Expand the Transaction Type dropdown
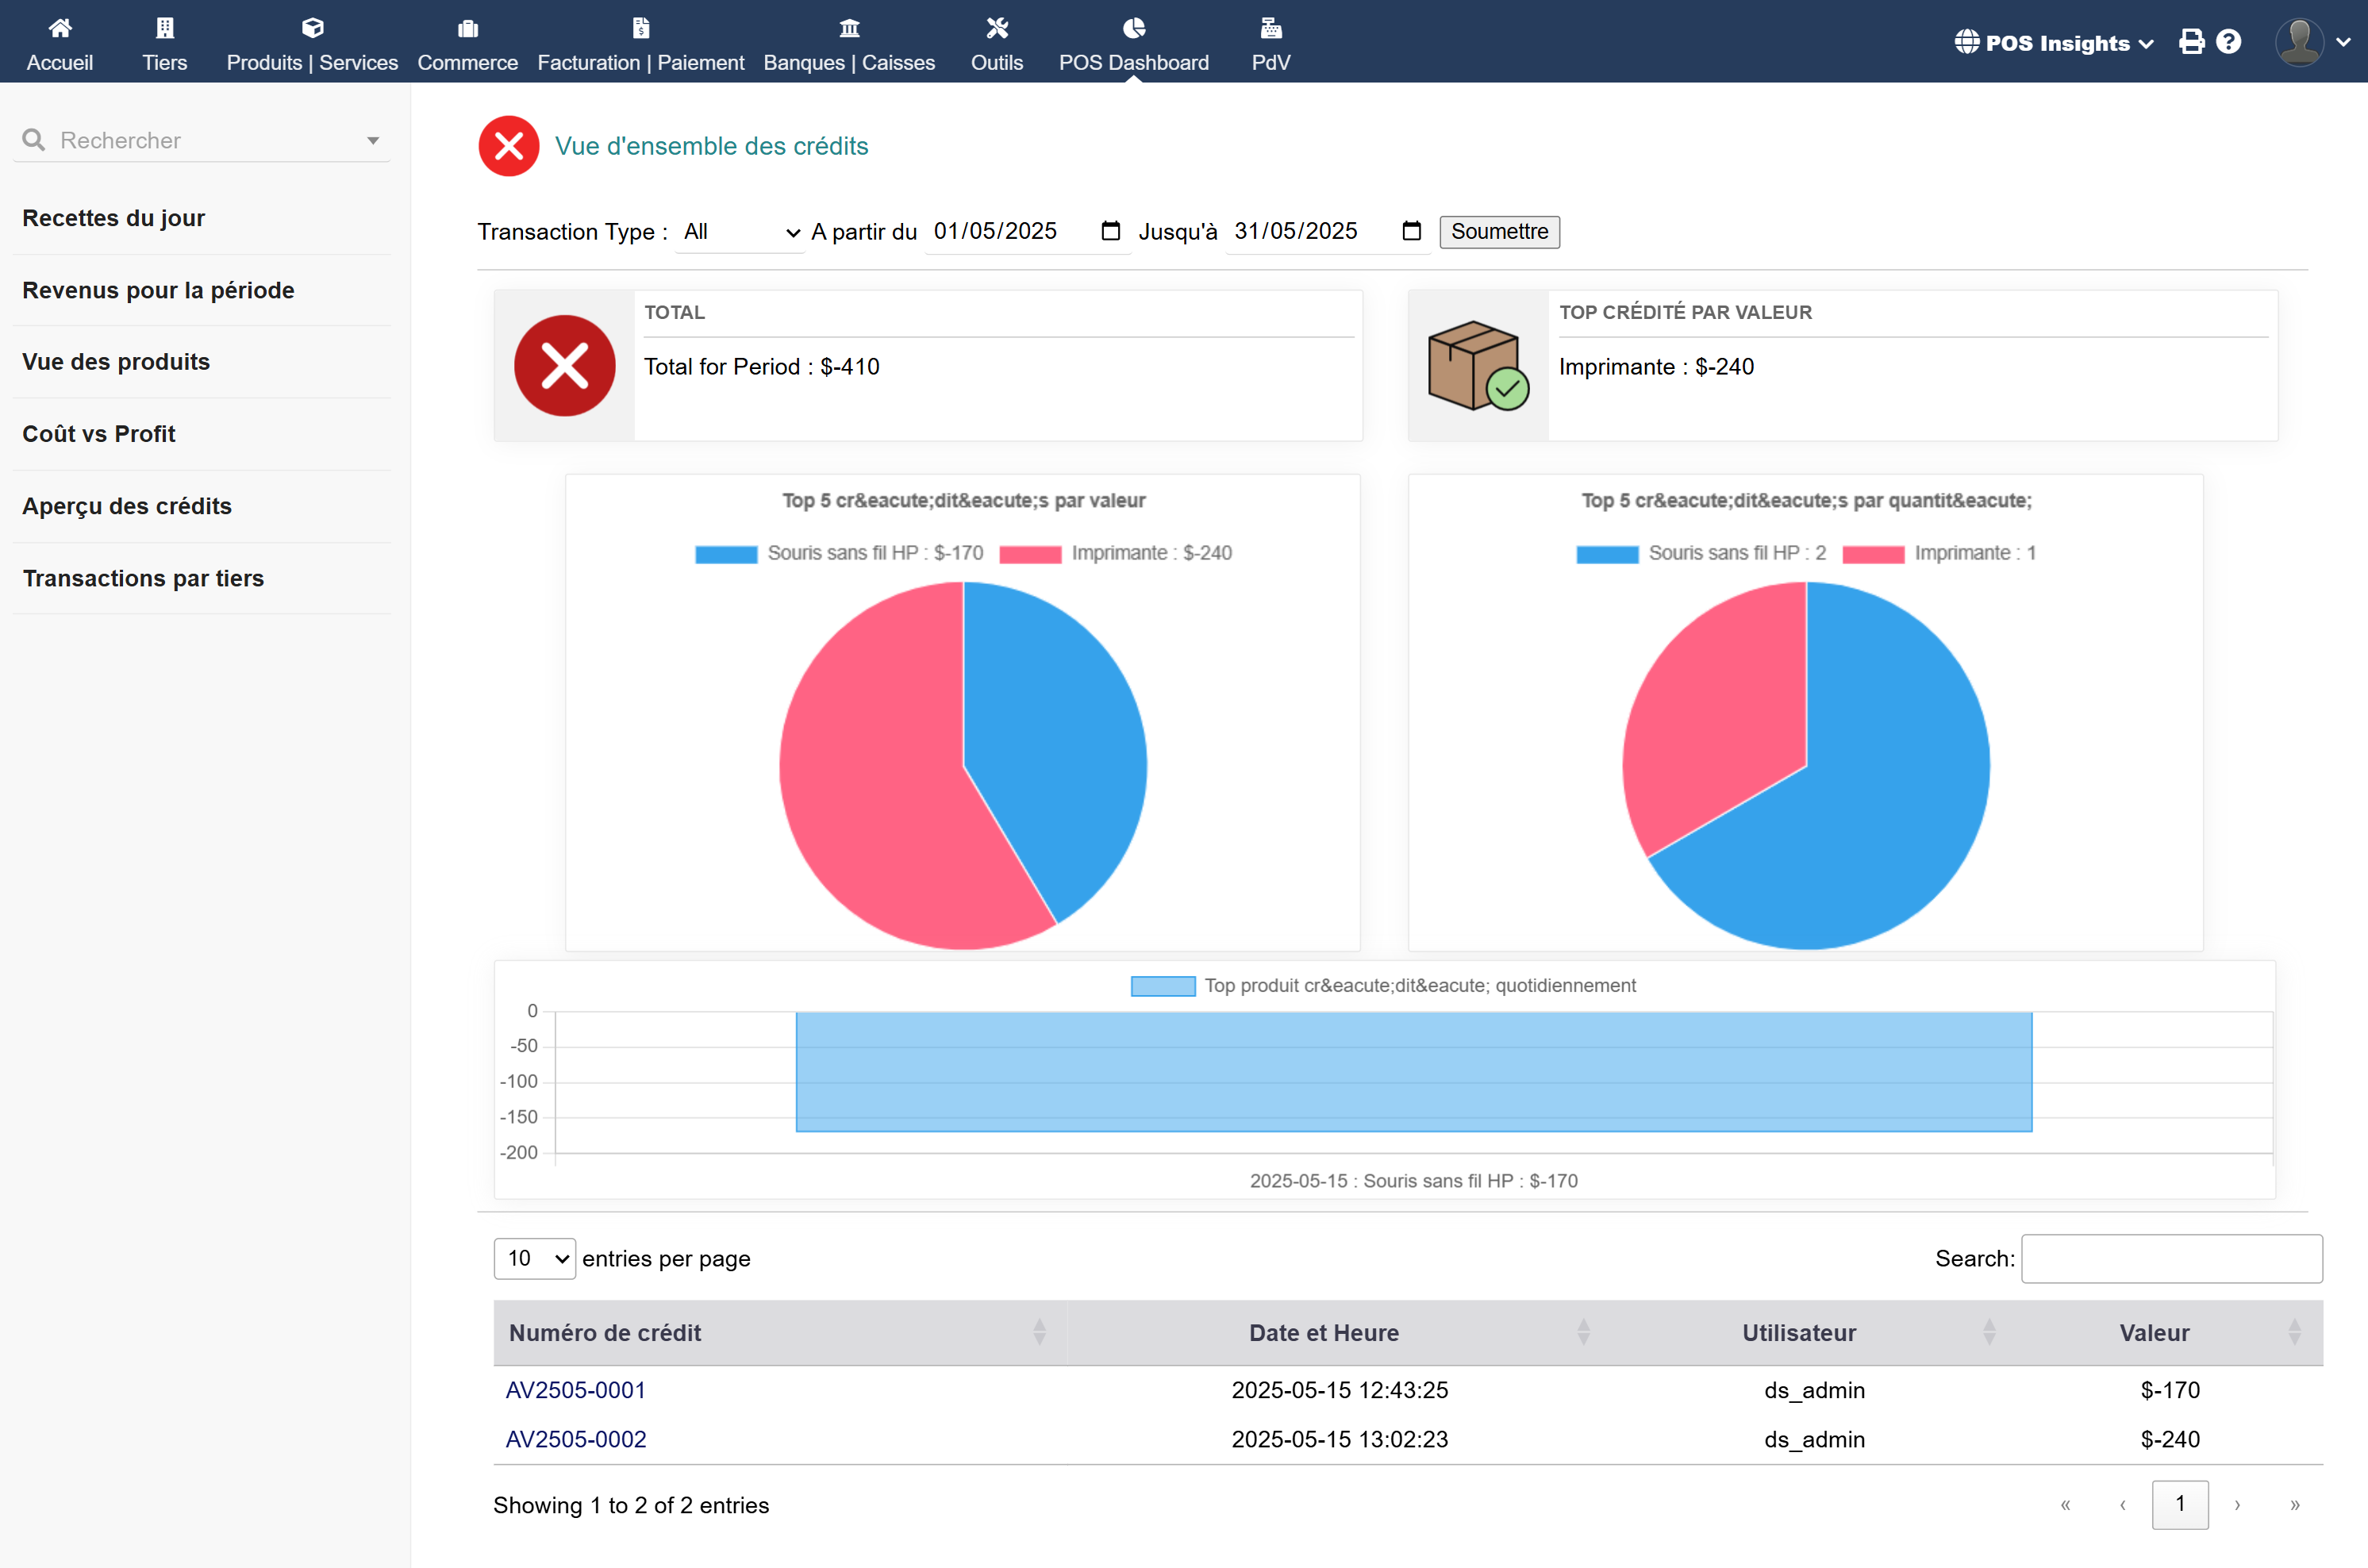This screenshot has width=2368, height=1568. coord(740,232)
